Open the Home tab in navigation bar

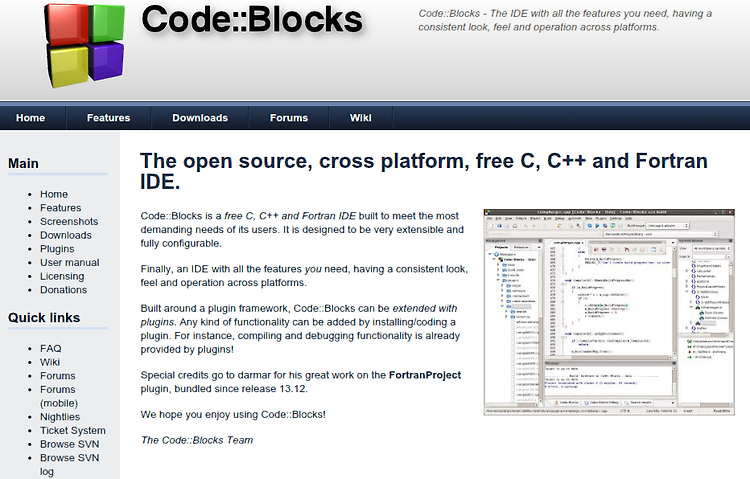(30, 118)
